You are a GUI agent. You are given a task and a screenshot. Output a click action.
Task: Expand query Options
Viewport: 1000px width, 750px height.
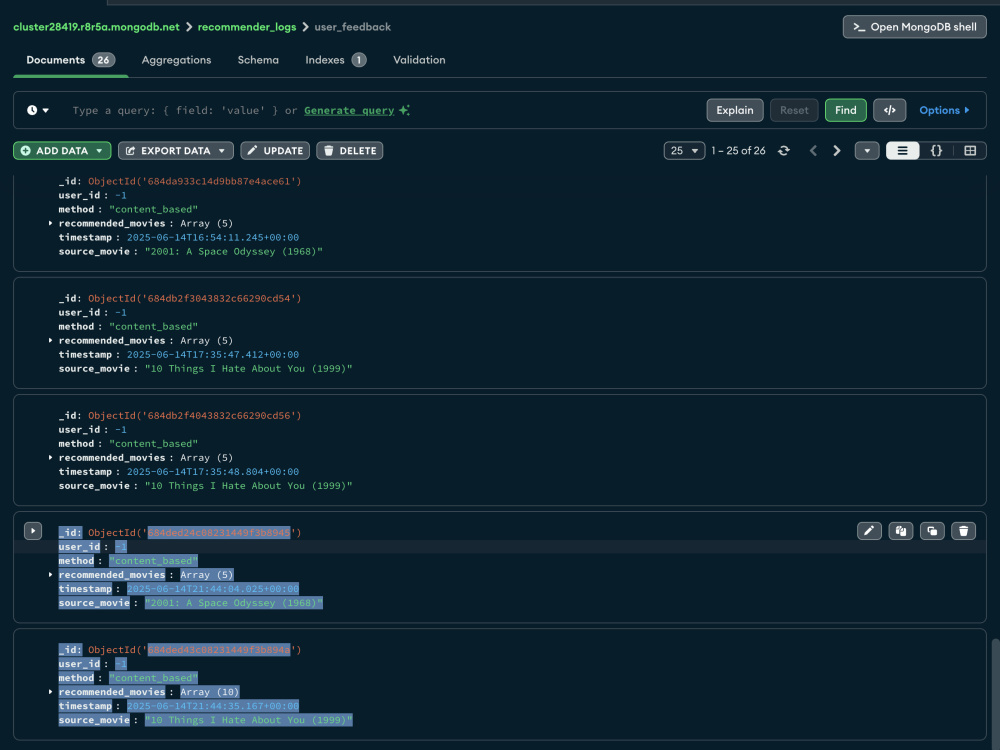click(x=945, y=110)
